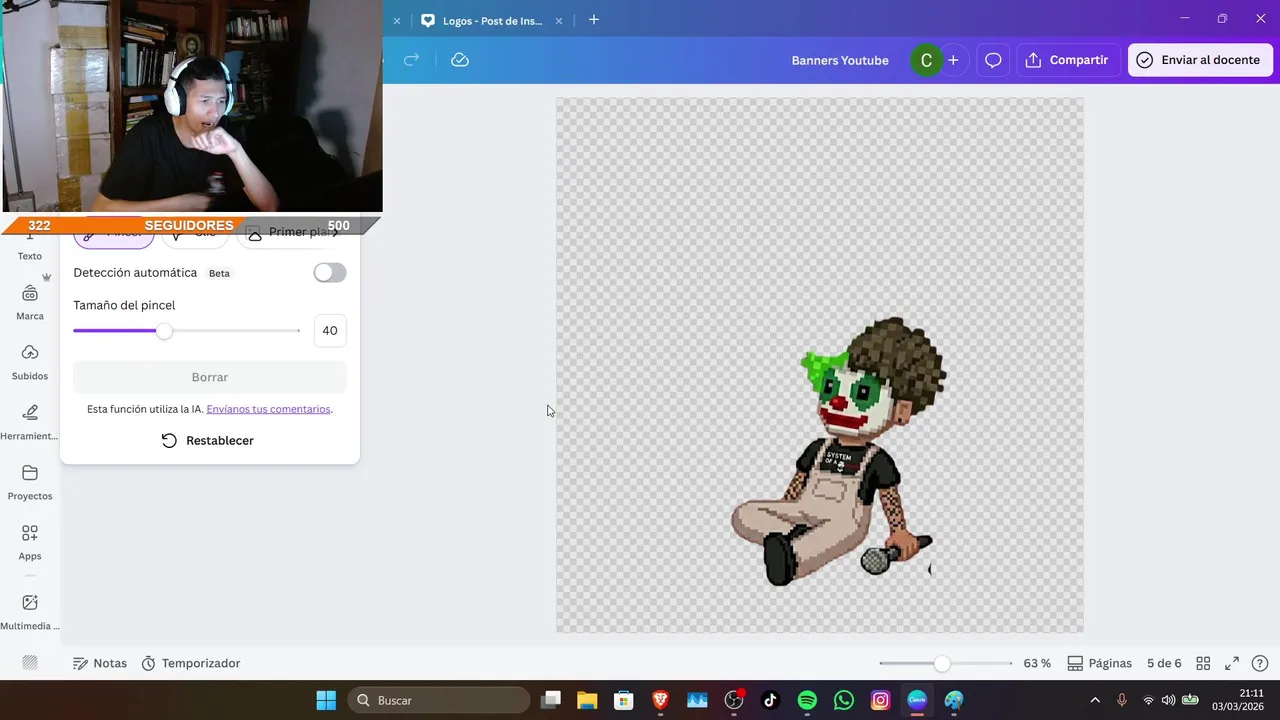Click the brush size value field 40
The width and height of the screenshot is (1280, 720).
click(330, 331)
